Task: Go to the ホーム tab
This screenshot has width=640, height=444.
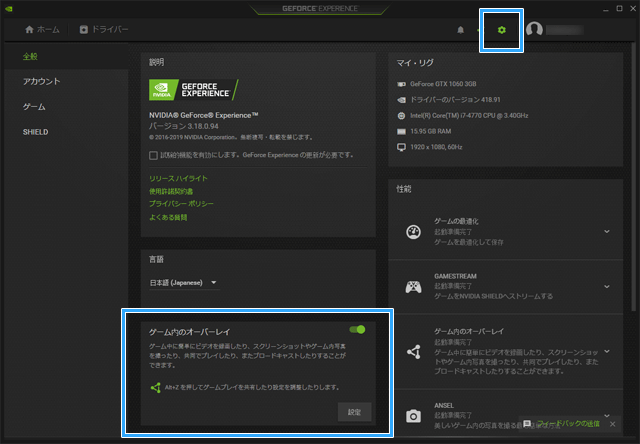Action: click(x=42, y=29)
